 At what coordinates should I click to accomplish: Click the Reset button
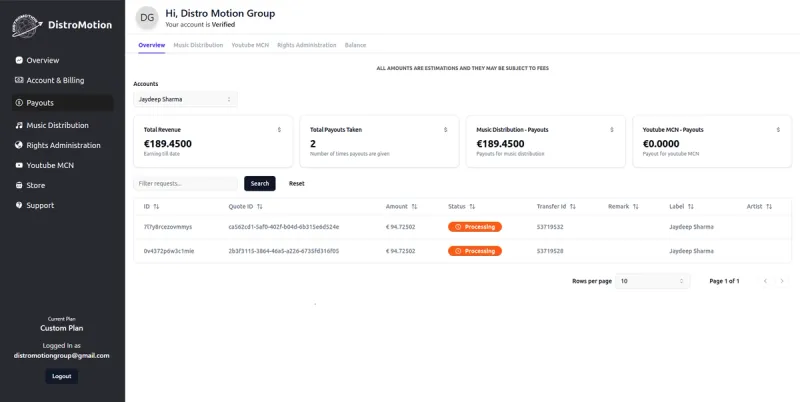[x=296, y=184]
